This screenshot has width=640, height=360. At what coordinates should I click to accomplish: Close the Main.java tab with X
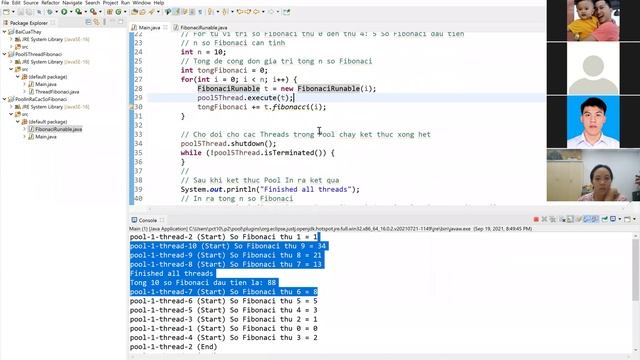(x=165, y=27)
